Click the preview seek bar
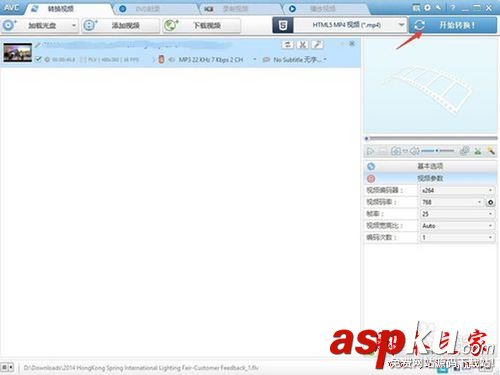 pos(431,138)
